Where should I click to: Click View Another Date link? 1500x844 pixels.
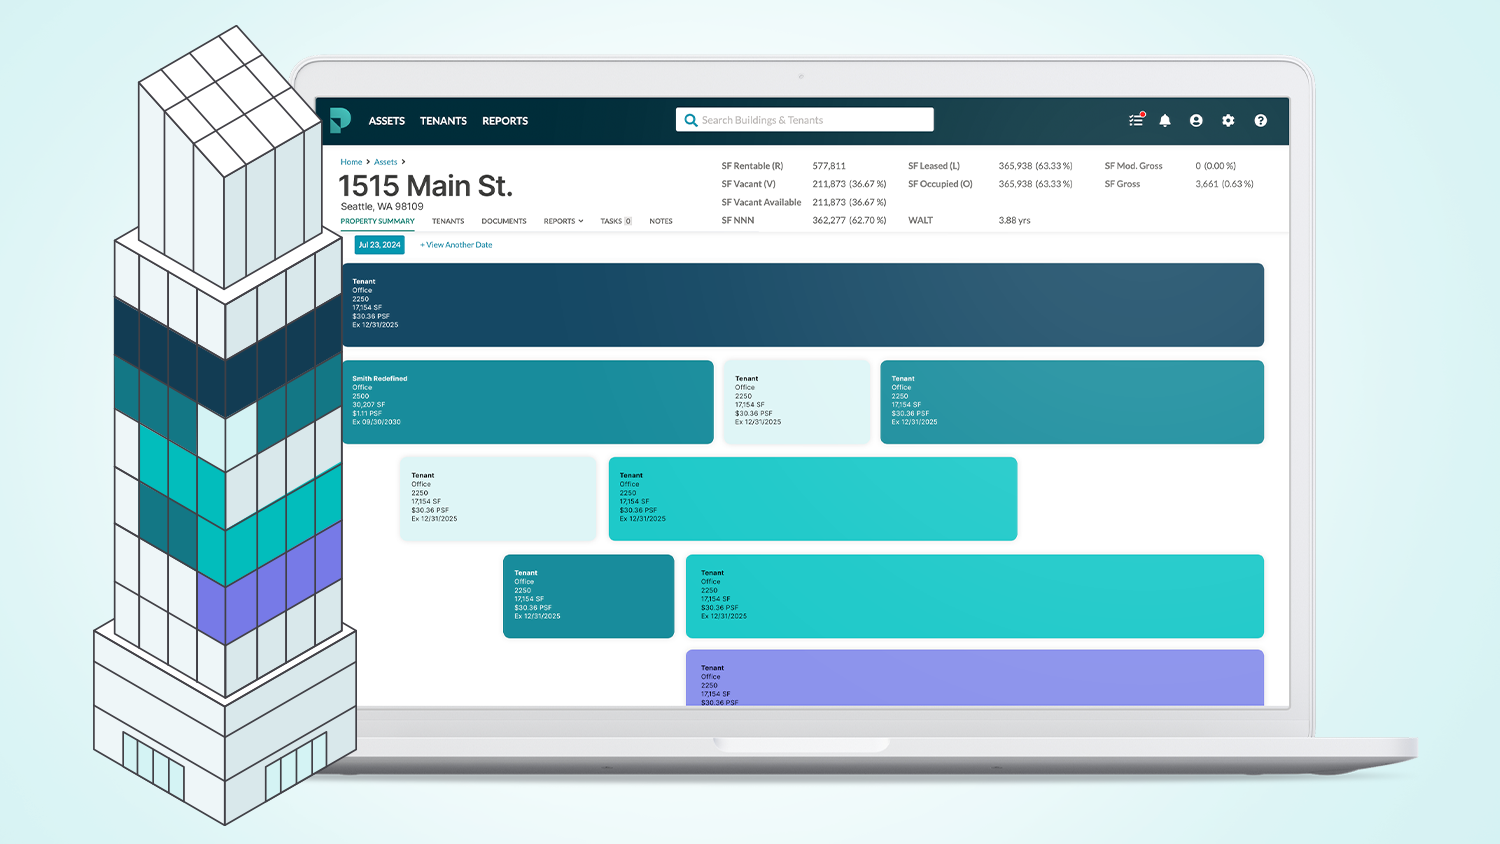(x=456, y=245)
